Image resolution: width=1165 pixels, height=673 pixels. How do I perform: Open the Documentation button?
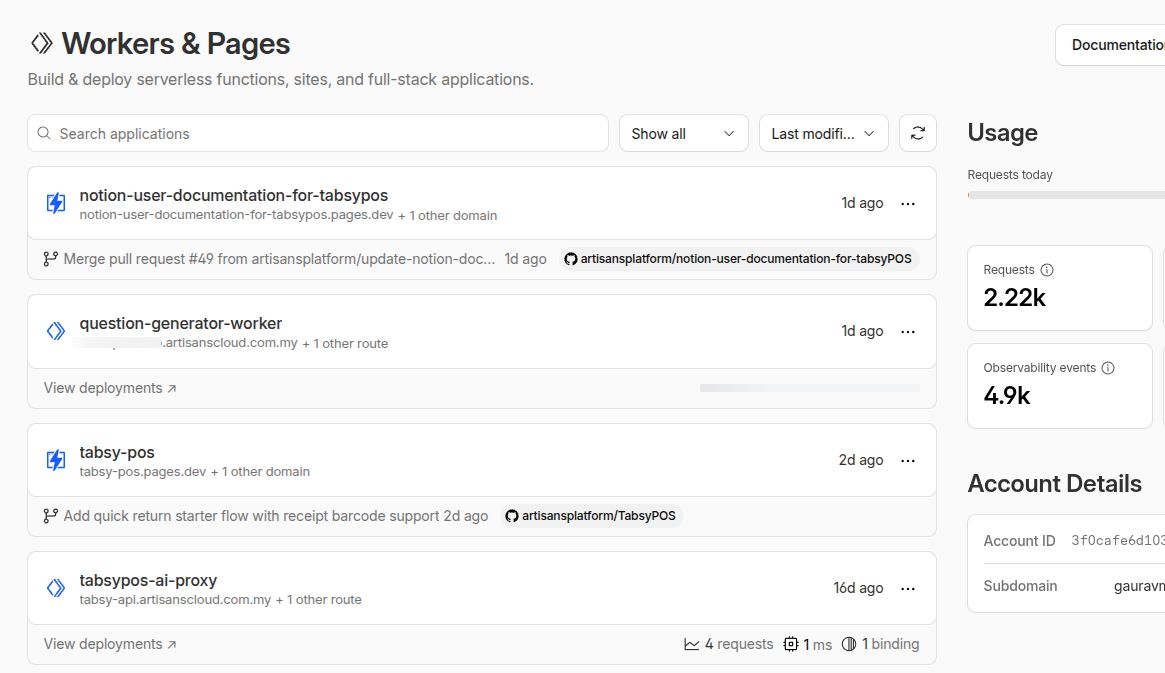[x=1110, y=45]
